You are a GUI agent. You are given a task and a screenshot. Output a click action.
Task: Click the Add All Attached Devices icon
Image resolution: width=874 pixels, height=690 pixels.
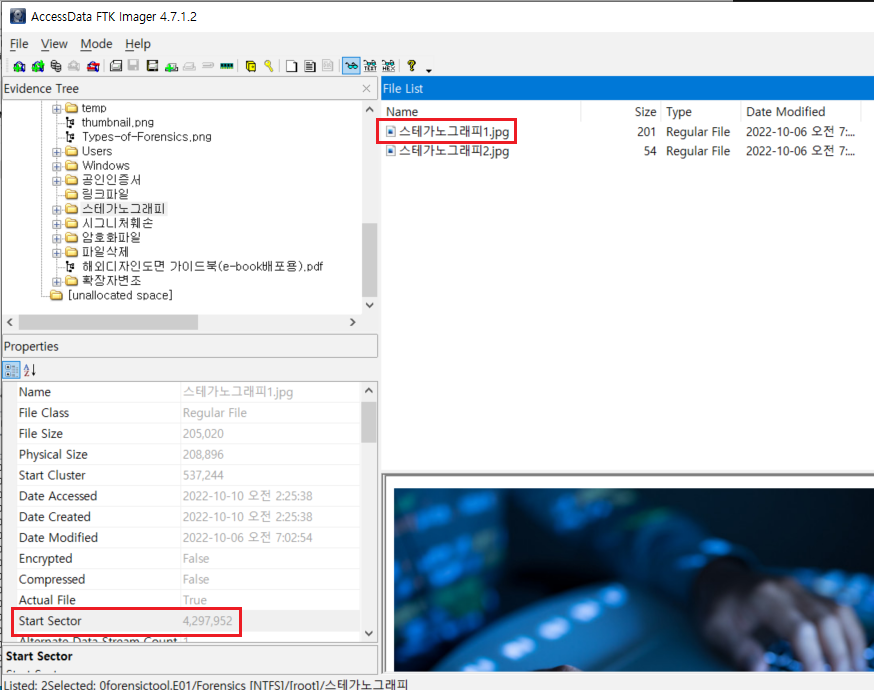[x=38, y=66]
